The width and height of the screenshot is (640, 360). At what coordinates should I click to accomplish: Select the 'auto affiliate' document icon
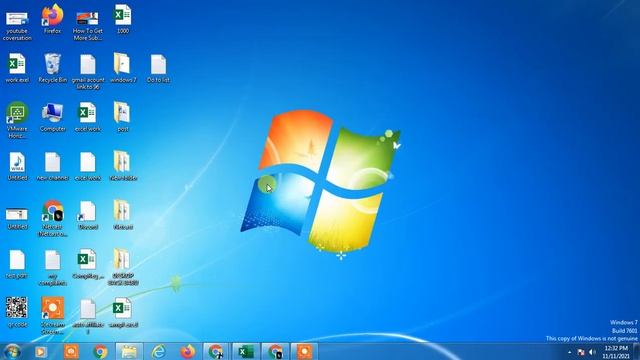click(x=87, y=316)
